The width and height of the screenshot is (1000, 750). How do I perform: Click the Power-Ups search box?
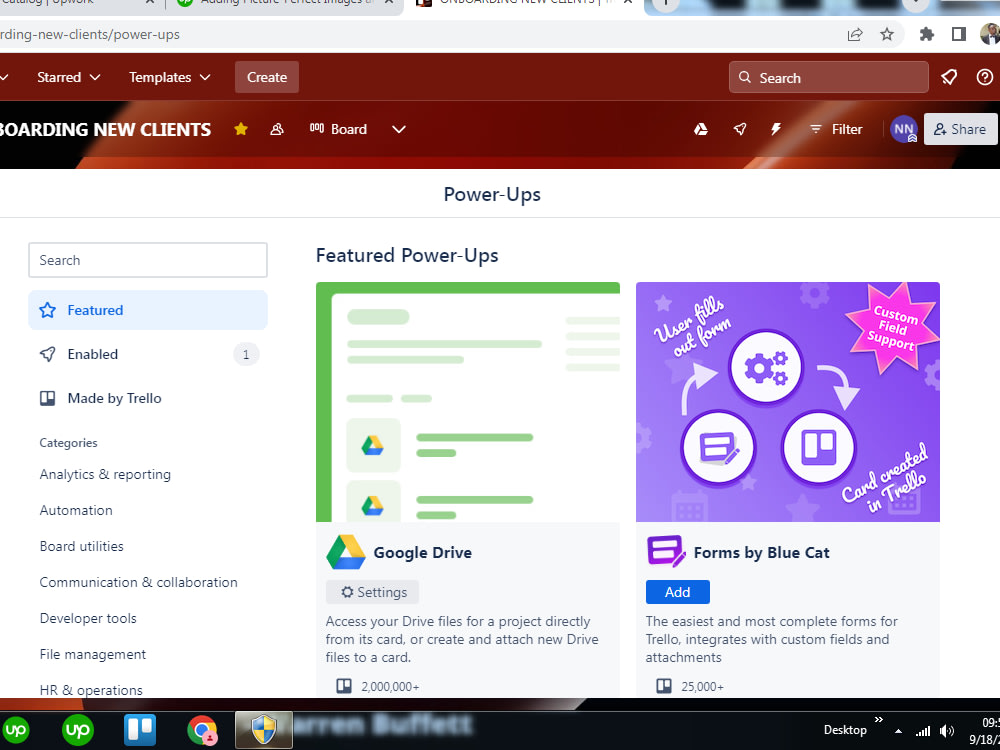148,260
